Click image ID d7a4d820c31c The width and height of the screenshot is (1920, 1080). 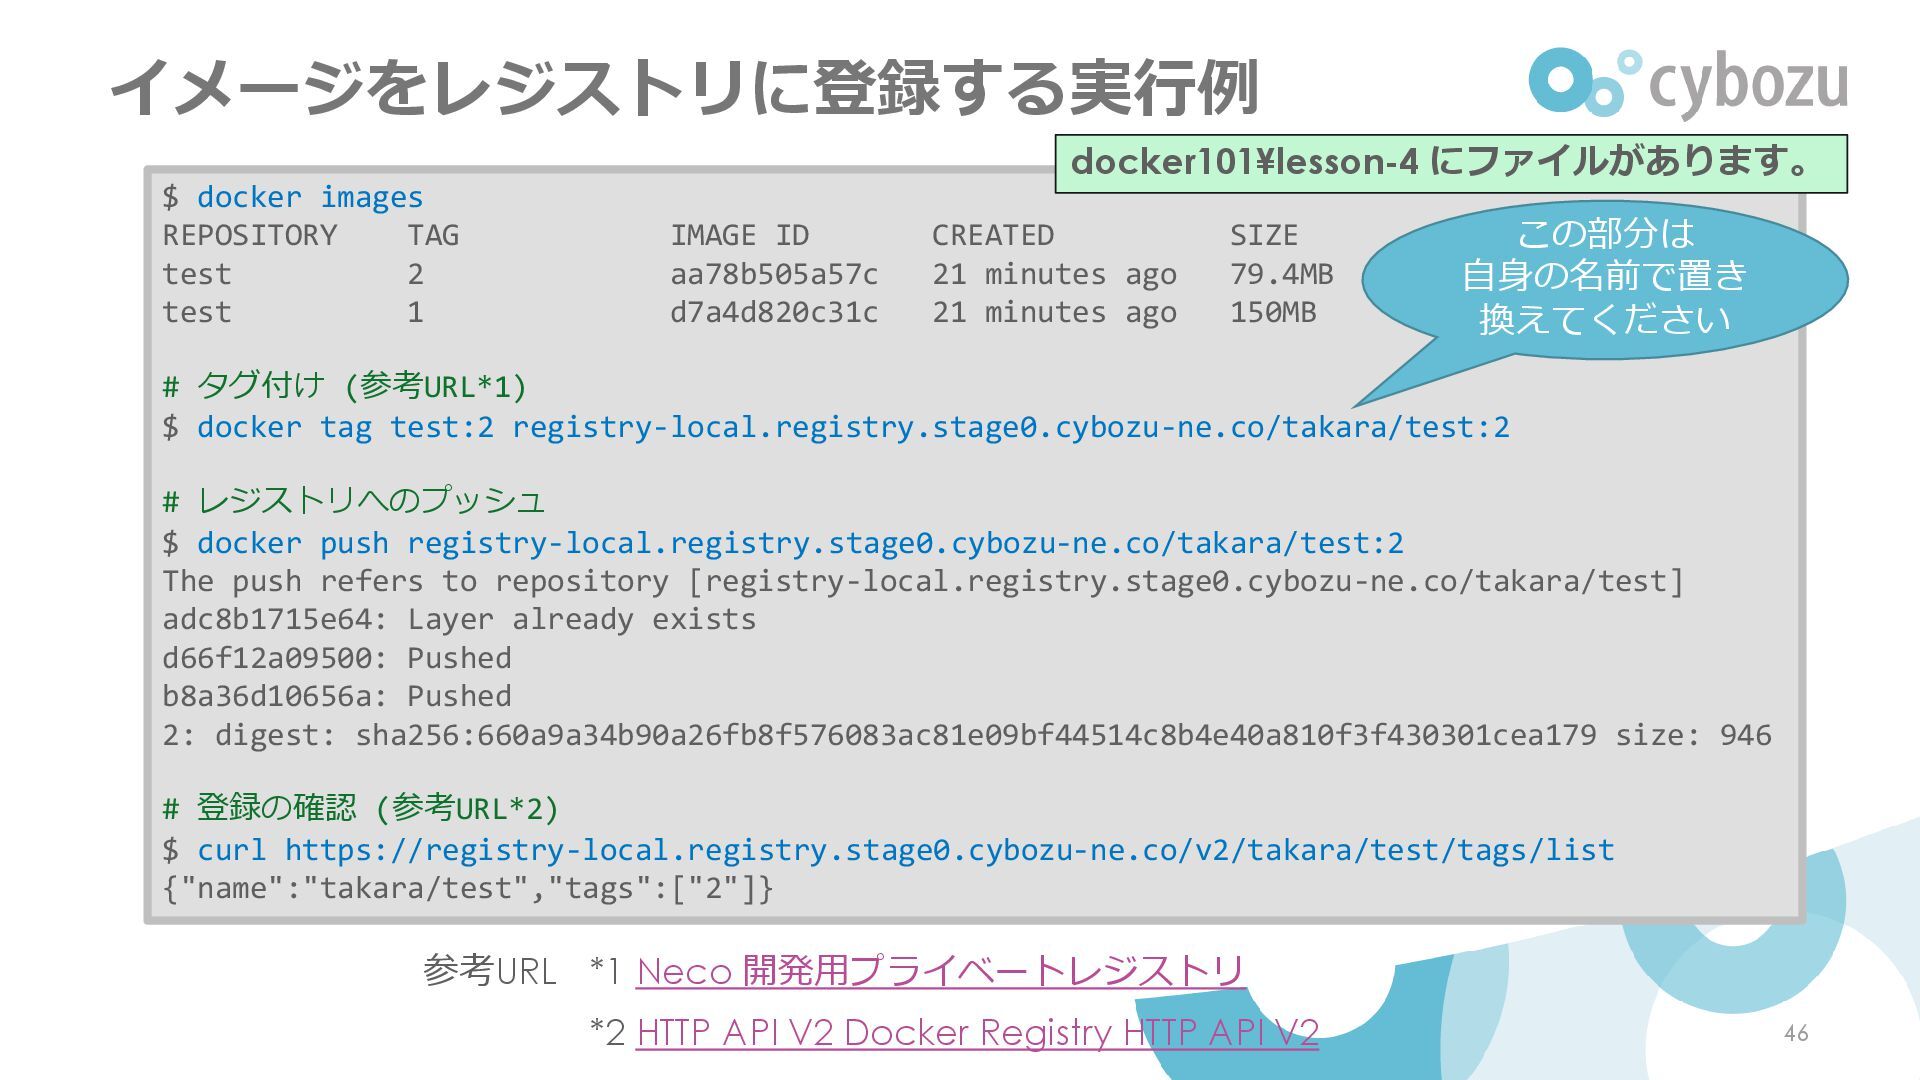click(x=774, y=312)
